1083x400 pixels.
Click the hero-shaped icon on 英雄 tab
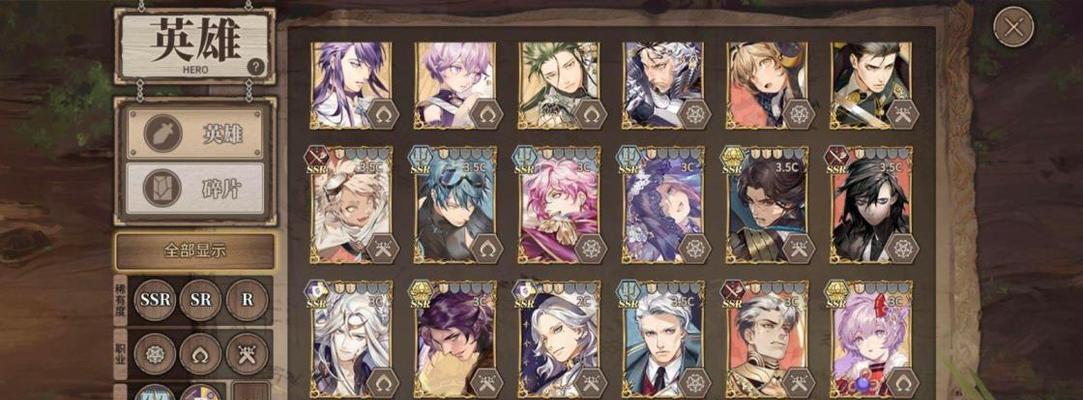click(163, 133)
